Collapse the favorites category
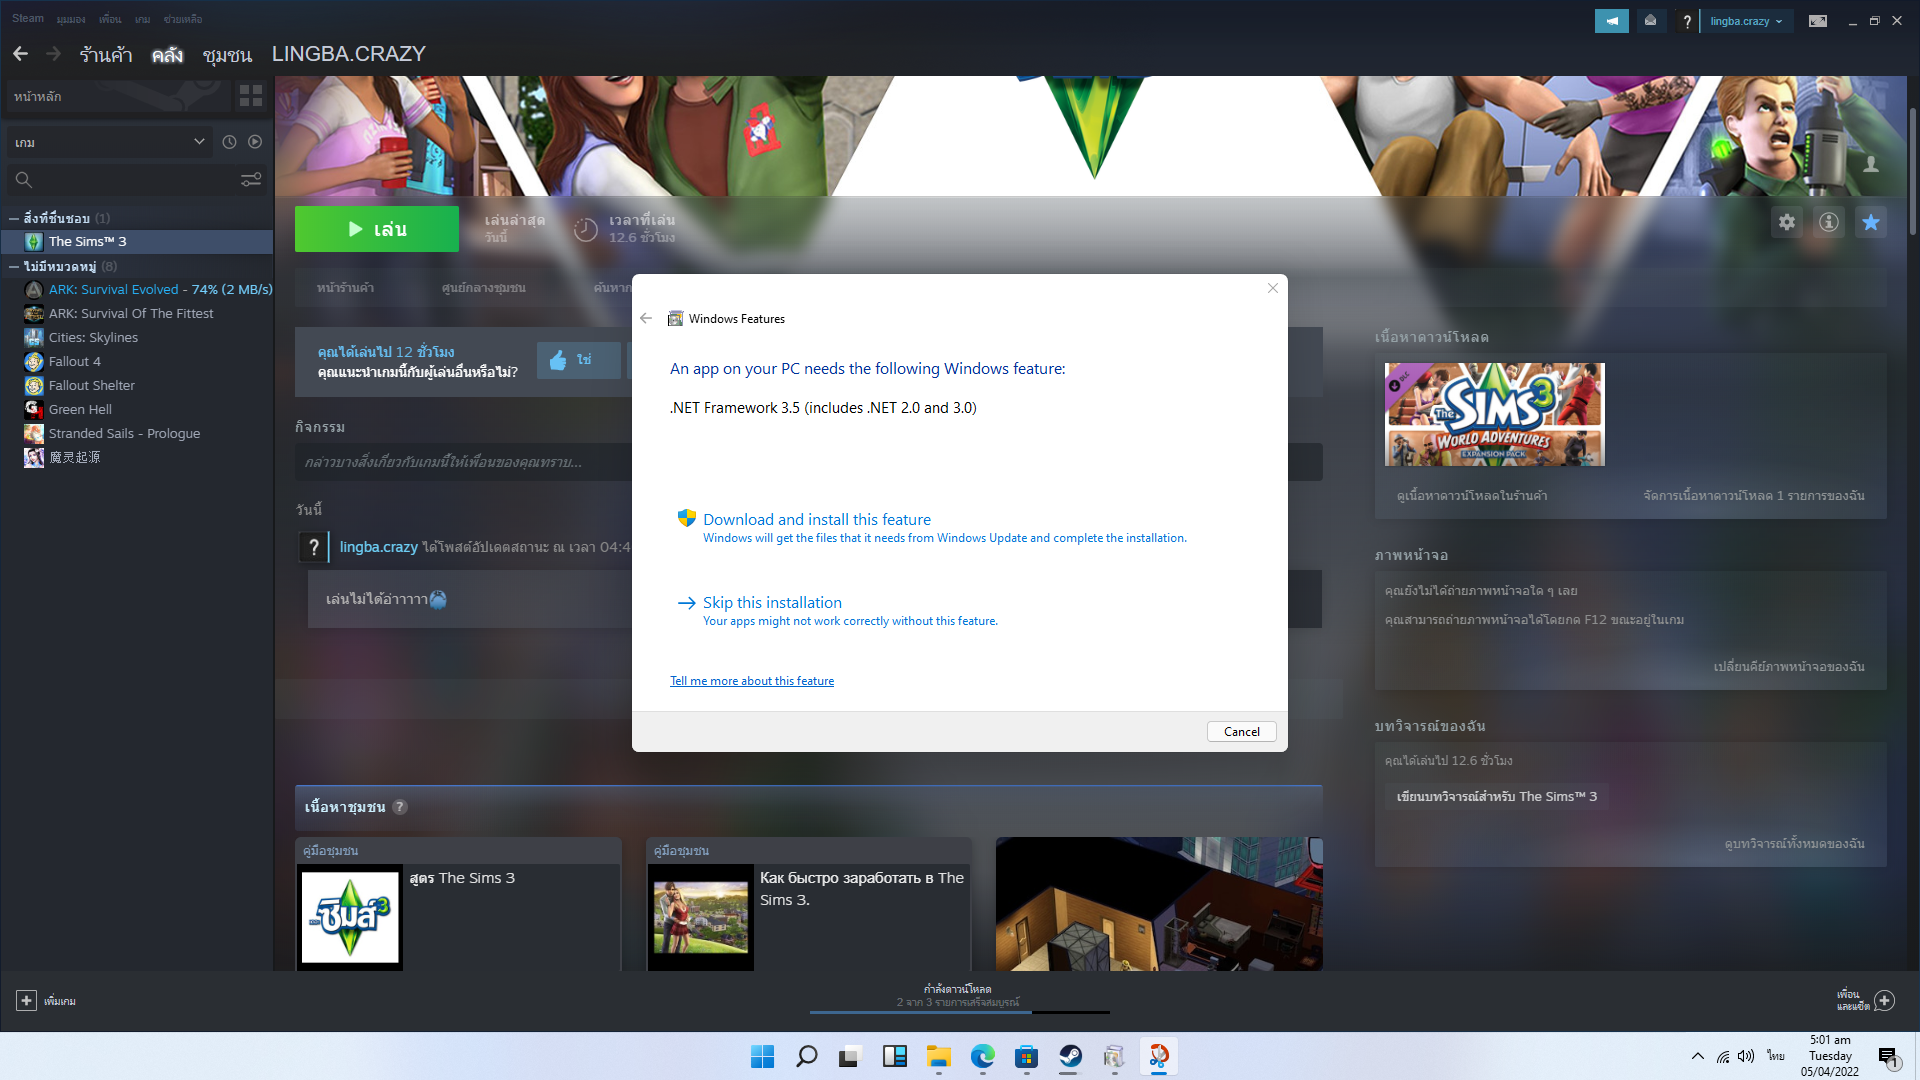 click(14, 218)
